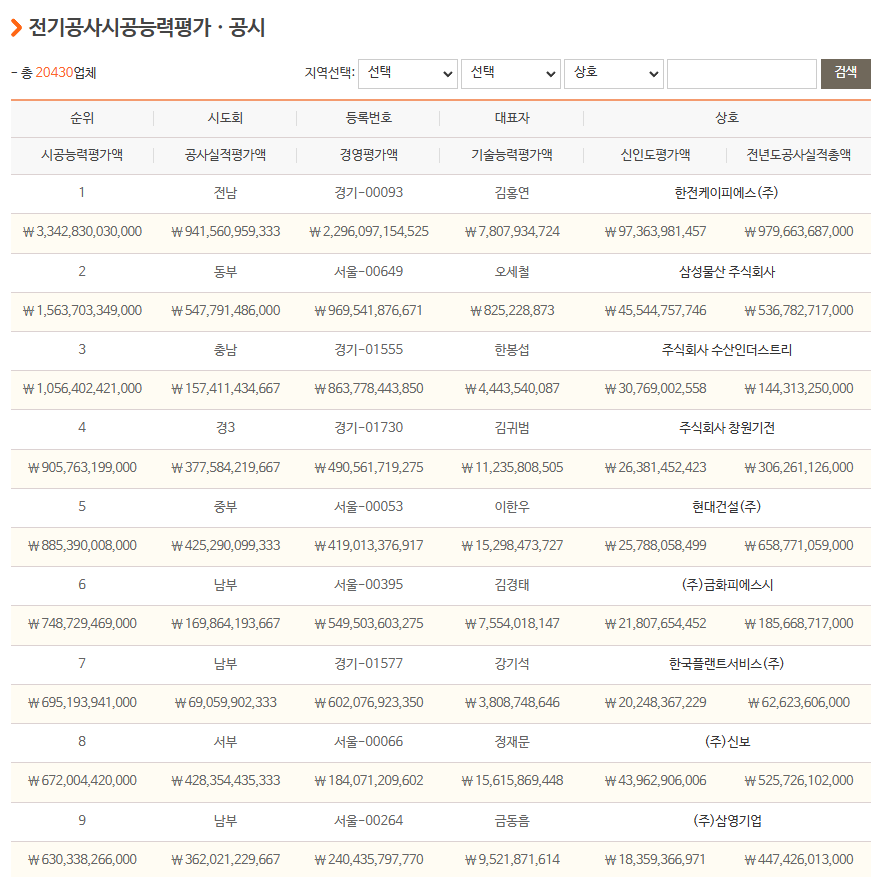Click the 시도회 column header

click(225, 118)
